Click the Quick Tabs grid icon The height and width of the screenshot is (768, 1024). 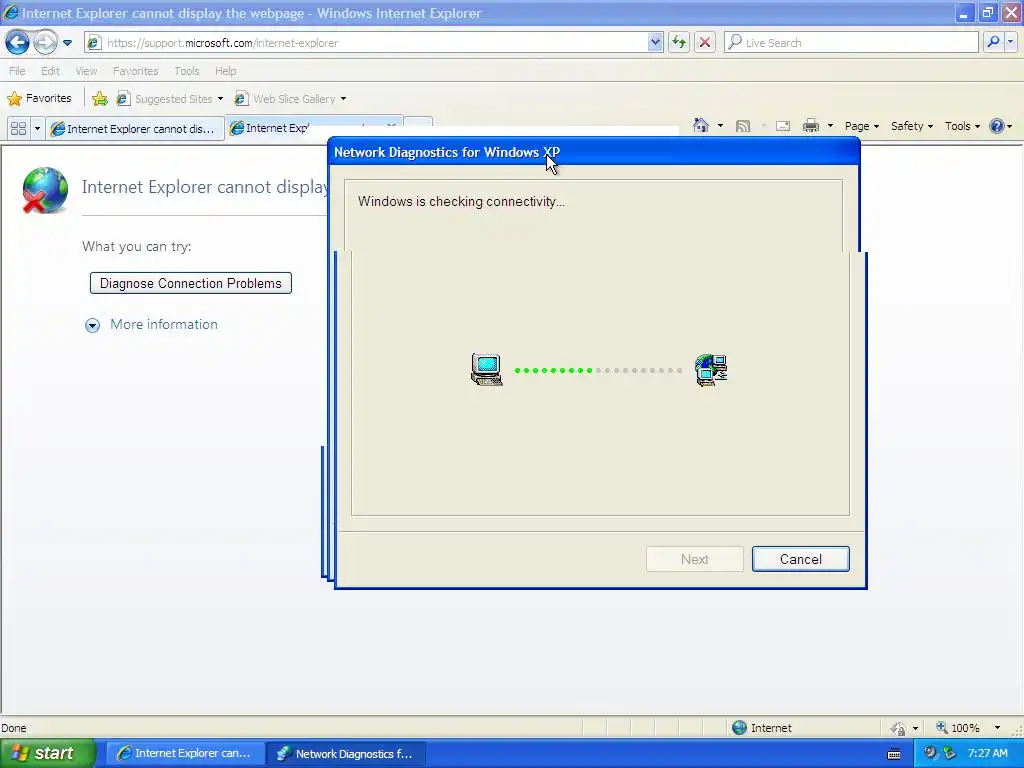[18, 129]
